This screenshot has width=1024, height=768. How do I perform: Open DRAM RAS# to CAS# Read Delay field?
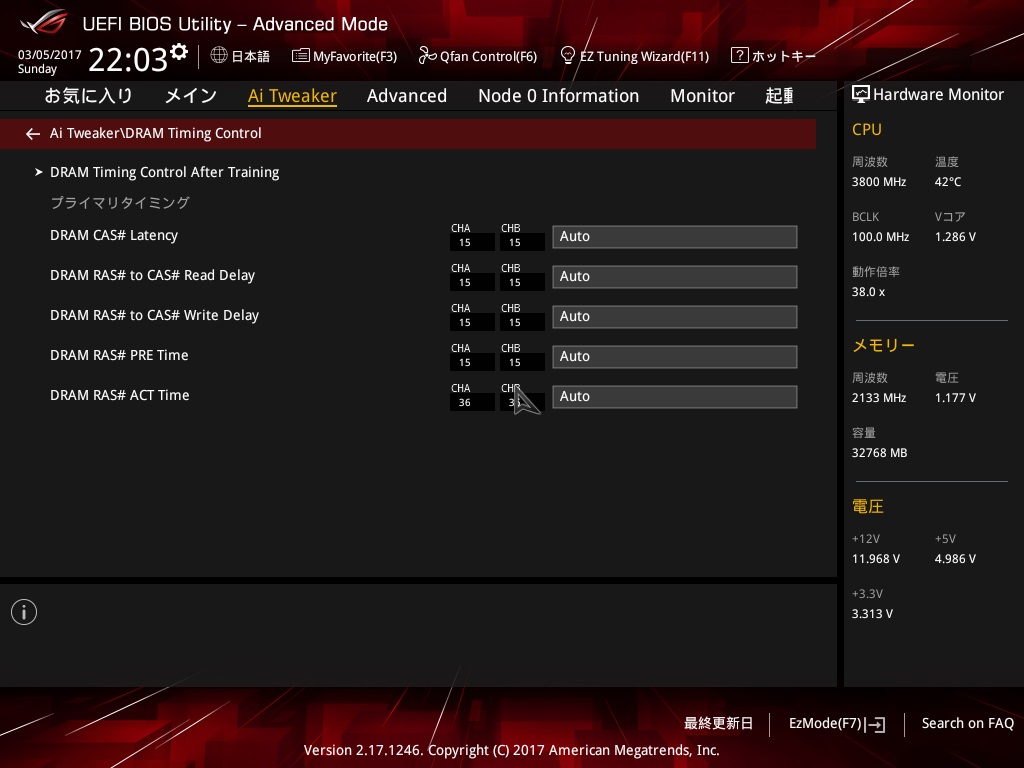[675, 276]
